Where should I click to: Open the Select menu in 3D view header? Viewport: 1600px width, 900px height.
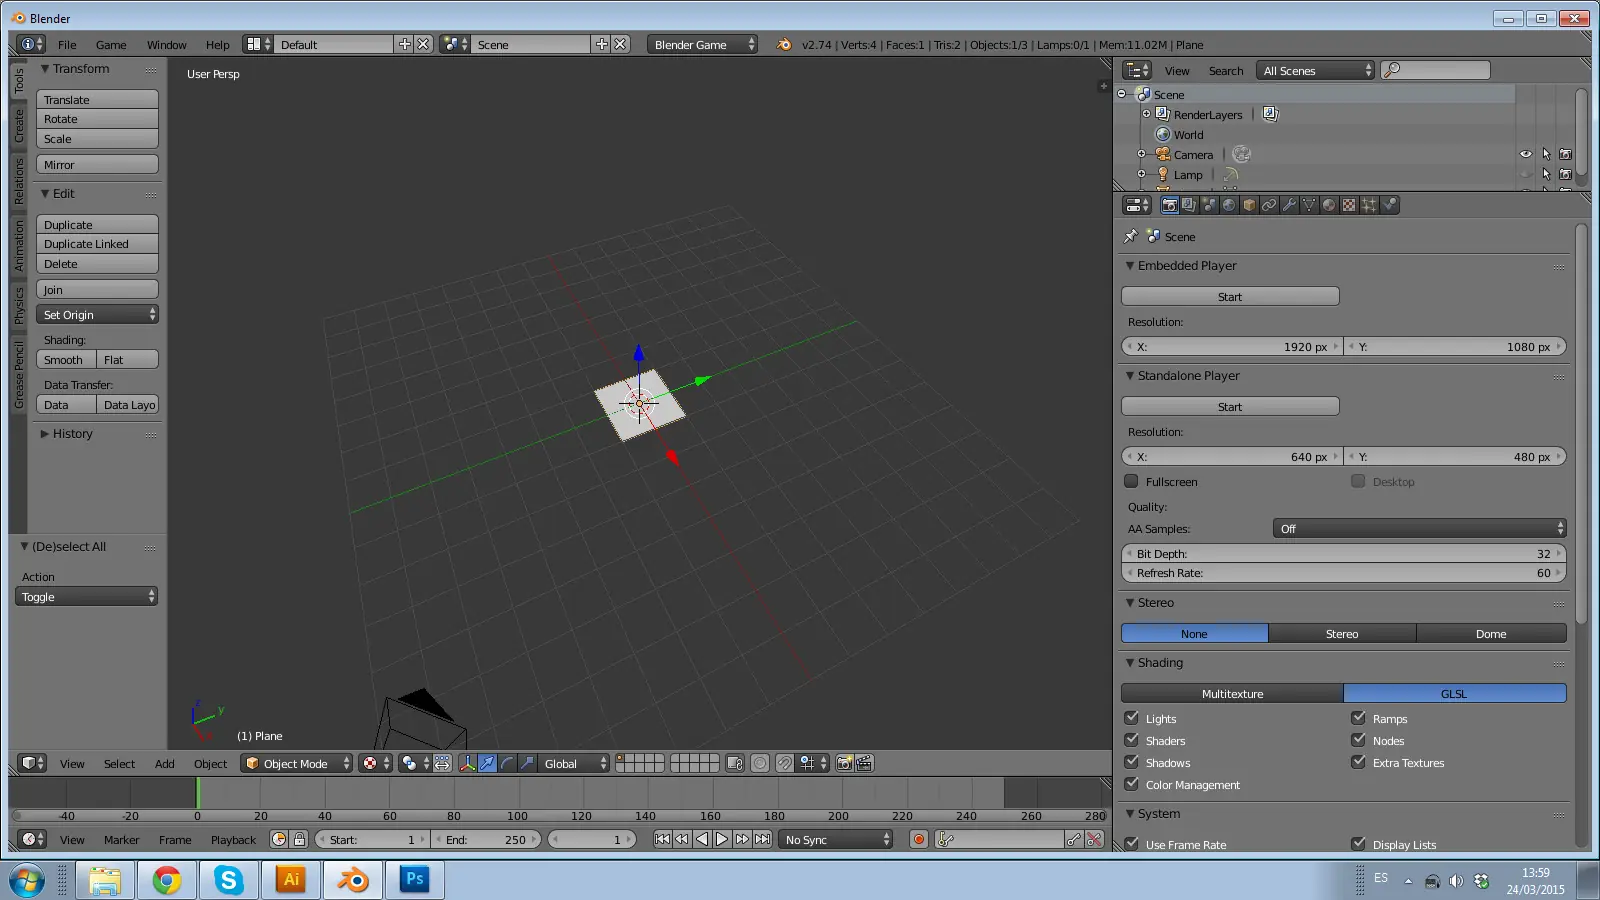(x=119, y=763)
